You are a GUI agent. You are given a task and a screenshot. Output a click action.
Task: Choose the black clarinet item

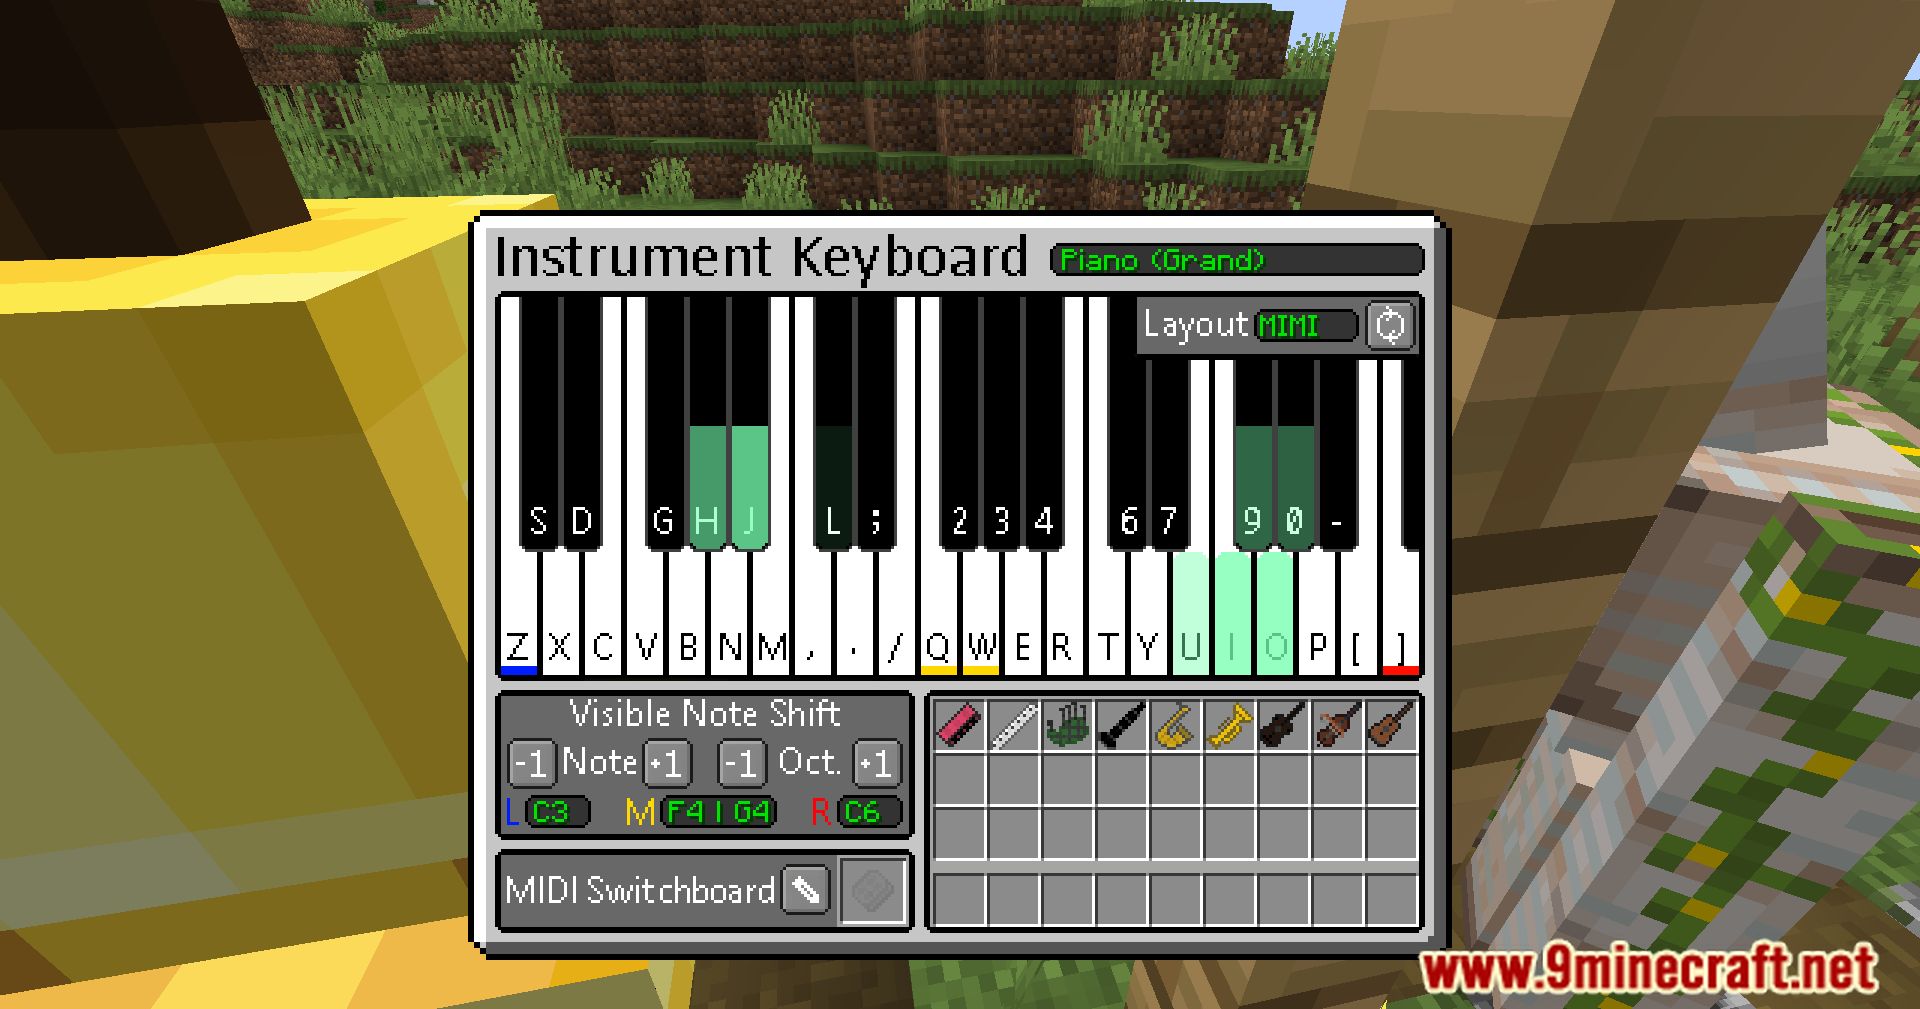(x=1121, y=725)
